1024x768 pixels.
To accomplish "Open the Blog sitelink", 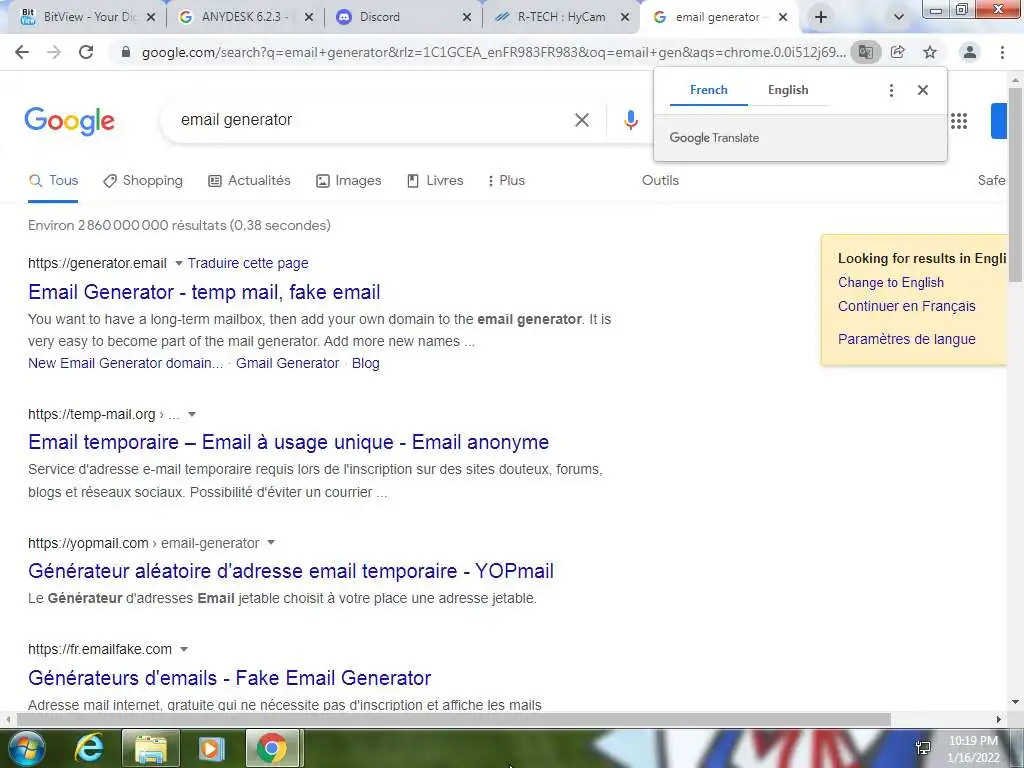I will (366, 363).
